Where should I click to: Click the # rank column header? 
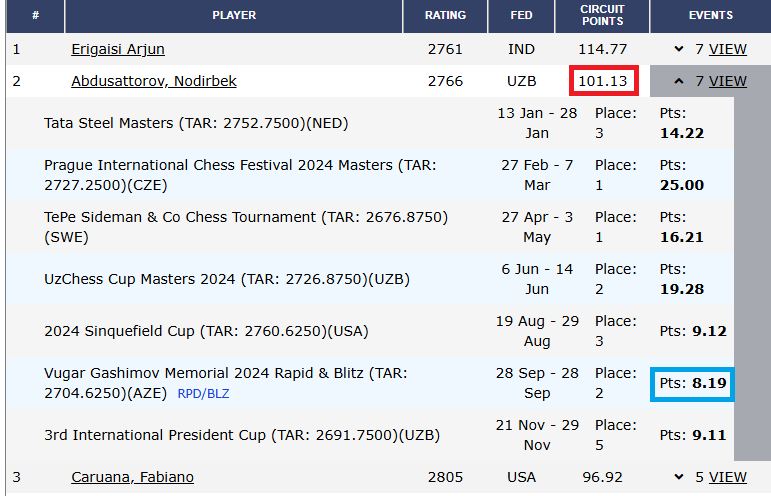35,16
